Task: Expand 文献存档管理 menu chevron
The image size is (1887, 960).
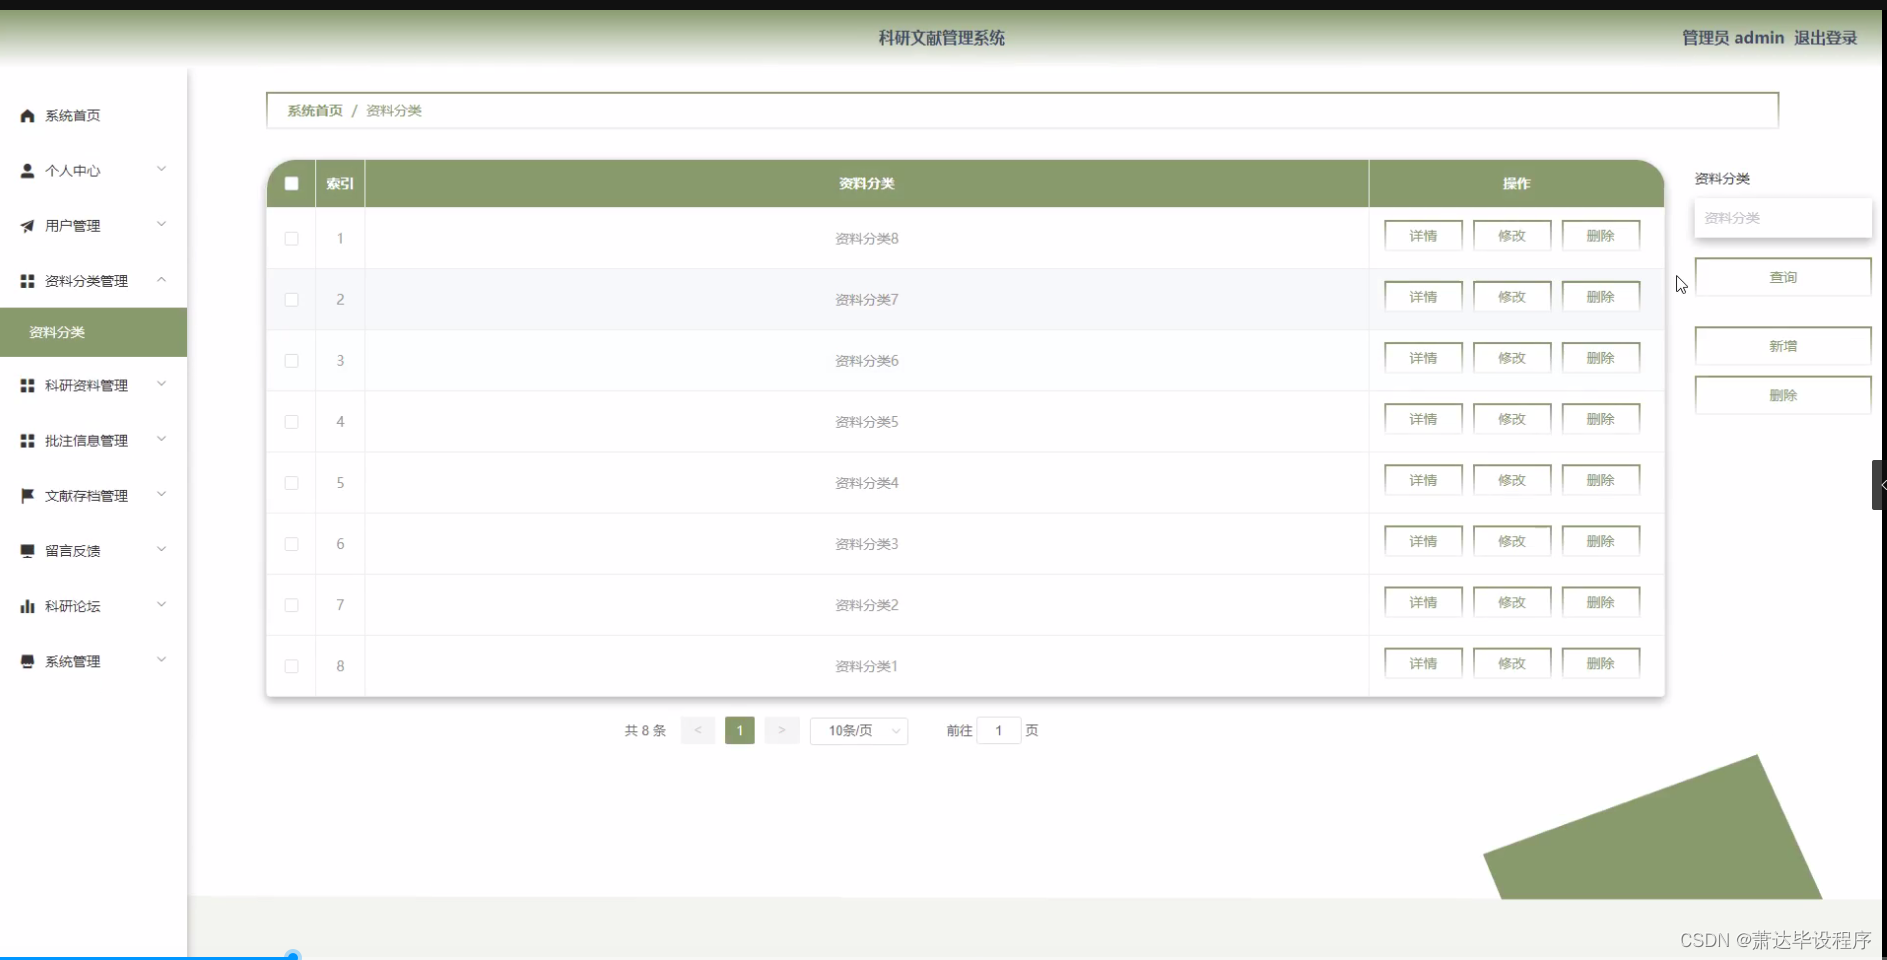Action: 161,494
